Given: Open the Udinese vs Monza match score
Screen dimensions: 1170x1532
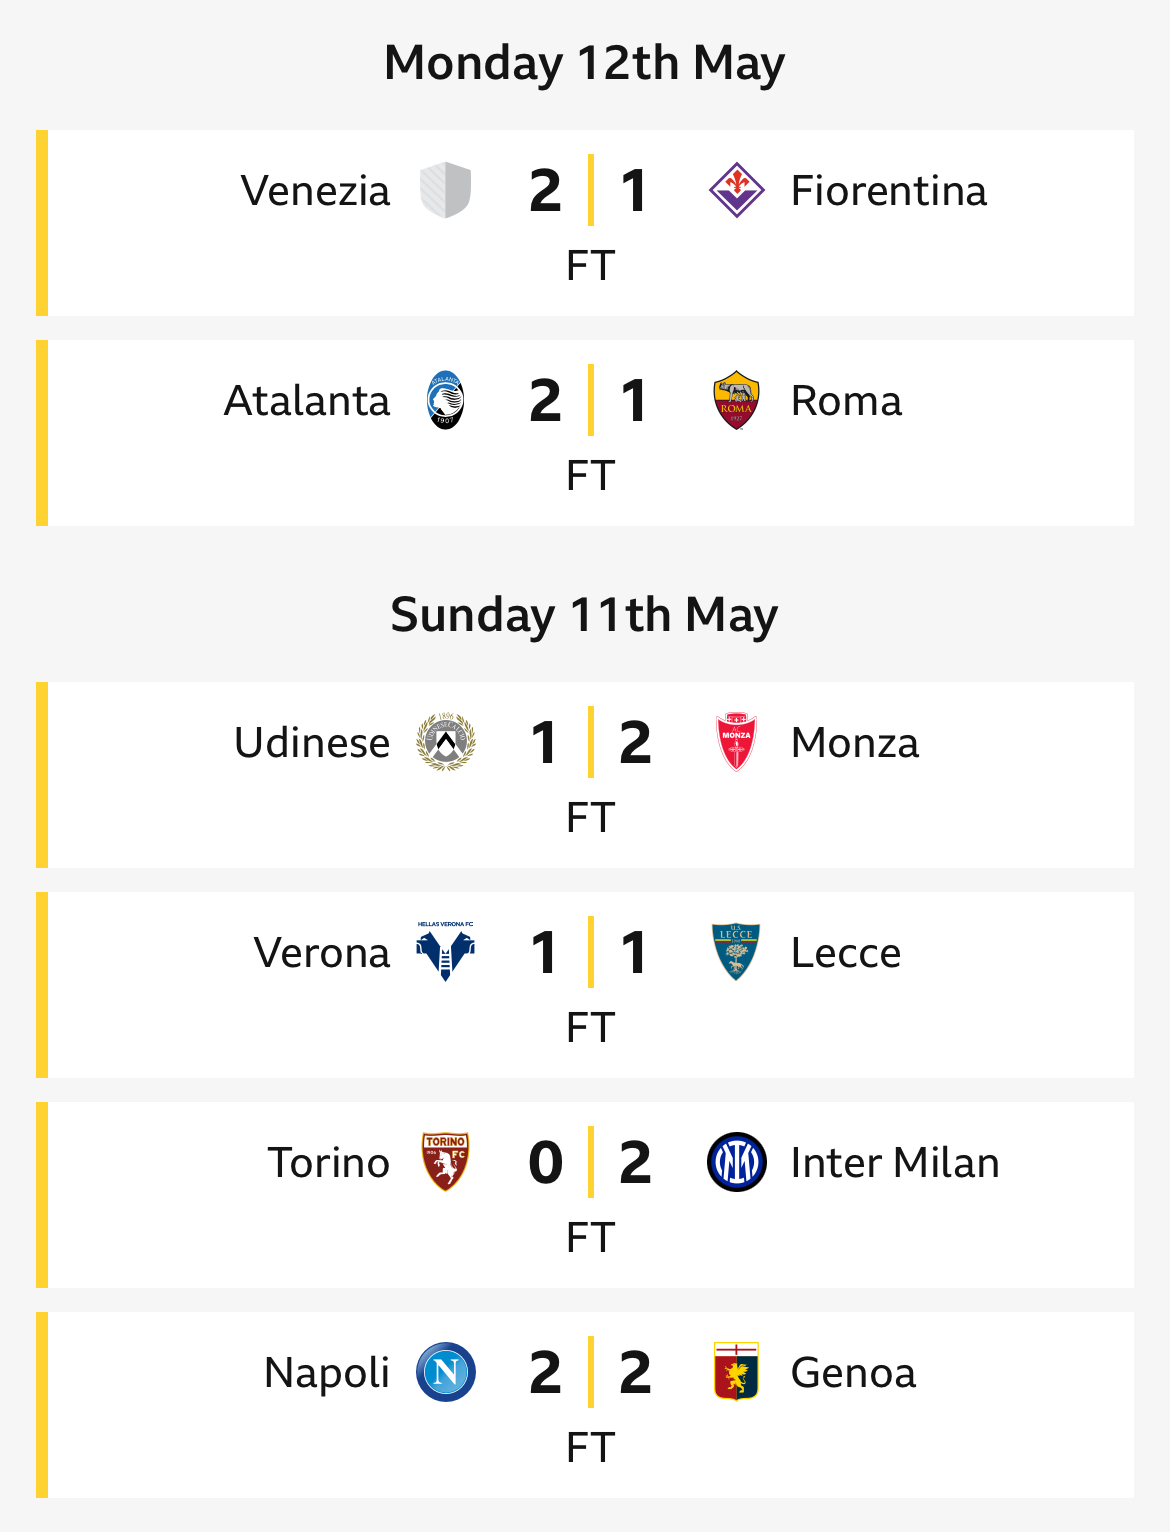Looking at the screenshot, I should [x=591, y=742].
